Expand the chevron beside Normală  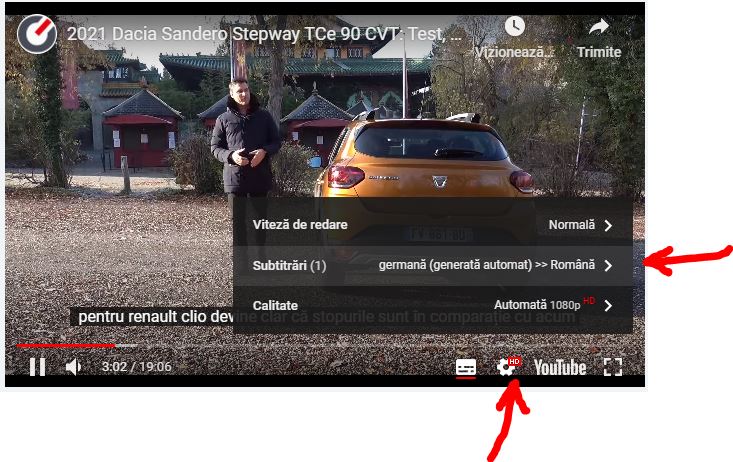click(608, 225)
